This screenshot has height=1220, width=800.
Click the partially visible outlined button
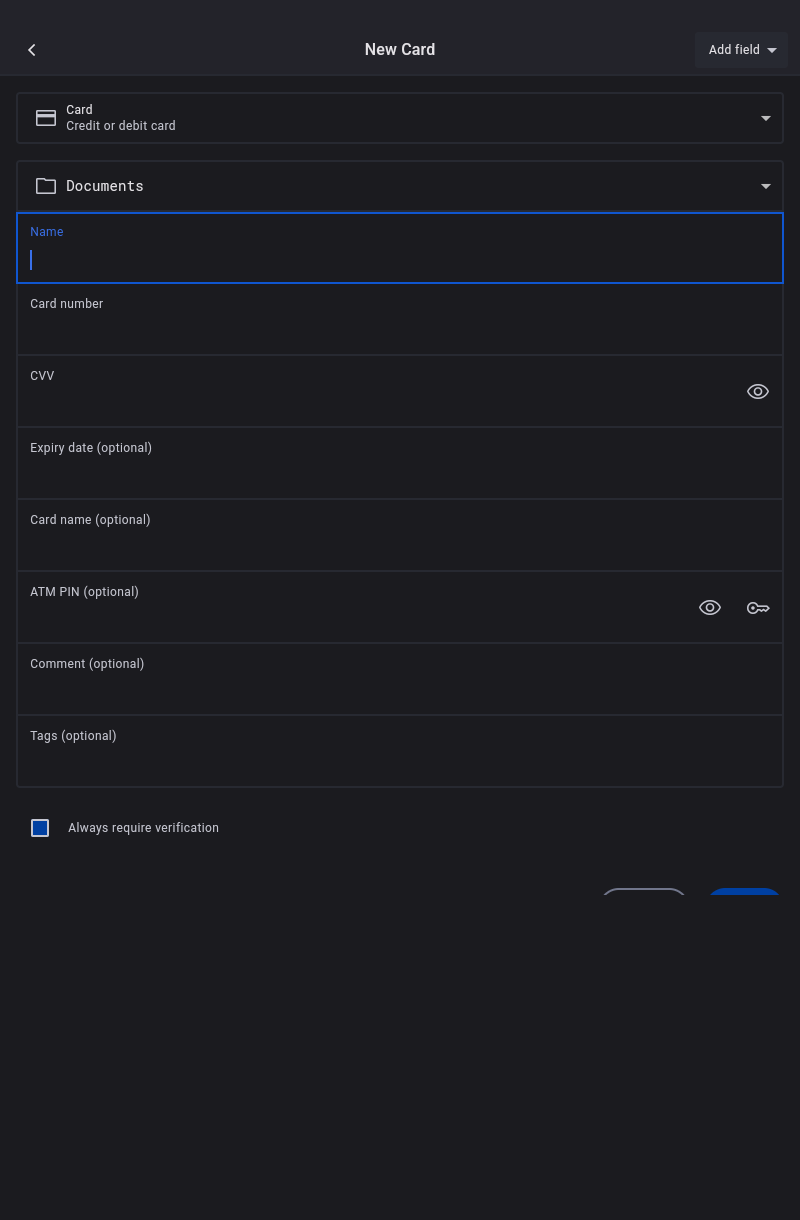coord(644,891)
